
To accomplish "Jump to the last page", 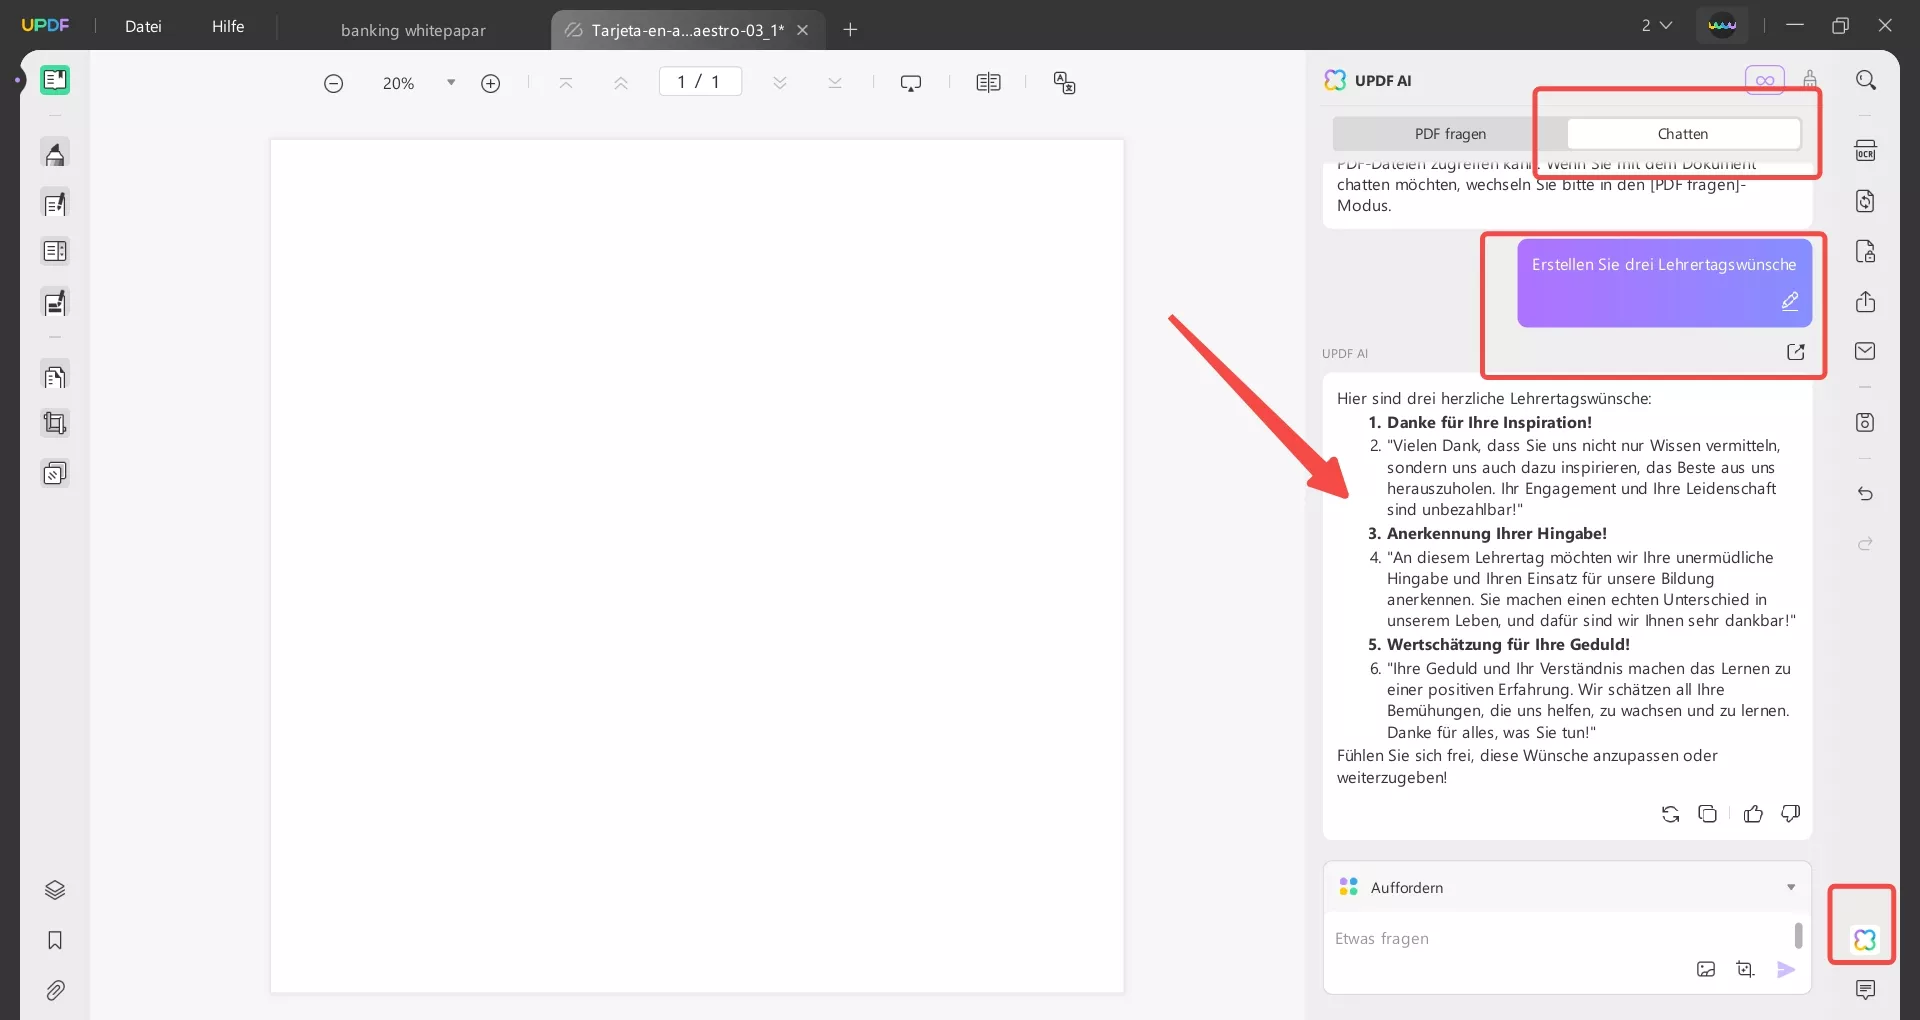I will click(x=835, y=83).
